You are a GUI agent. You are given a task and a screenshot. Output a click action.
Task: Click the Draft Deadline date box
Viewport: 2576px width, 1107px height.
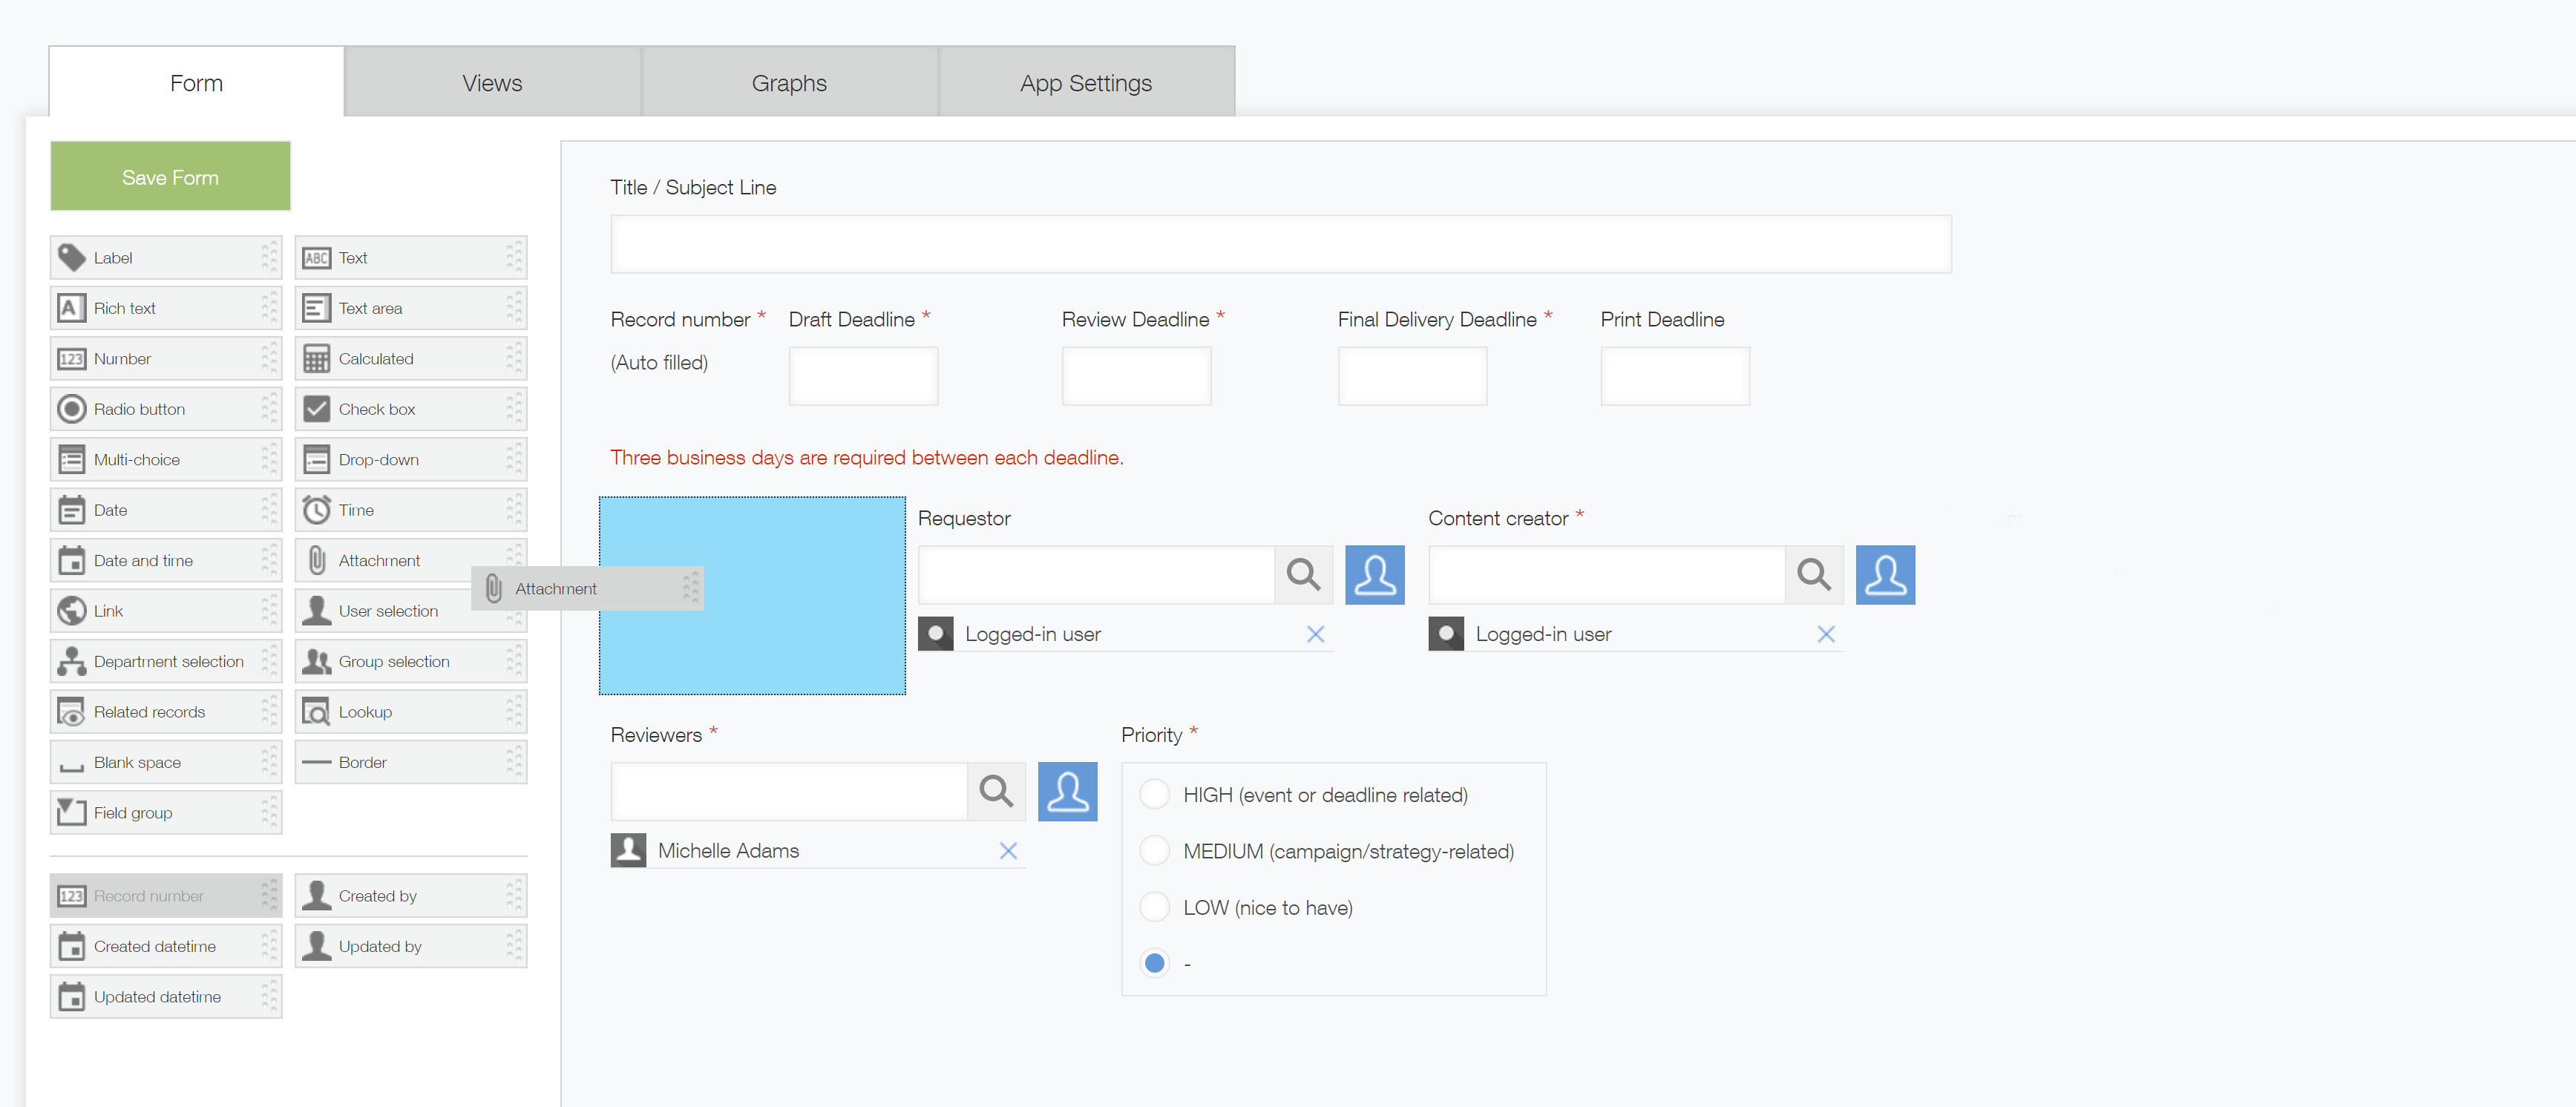click(x=862, y=375)
